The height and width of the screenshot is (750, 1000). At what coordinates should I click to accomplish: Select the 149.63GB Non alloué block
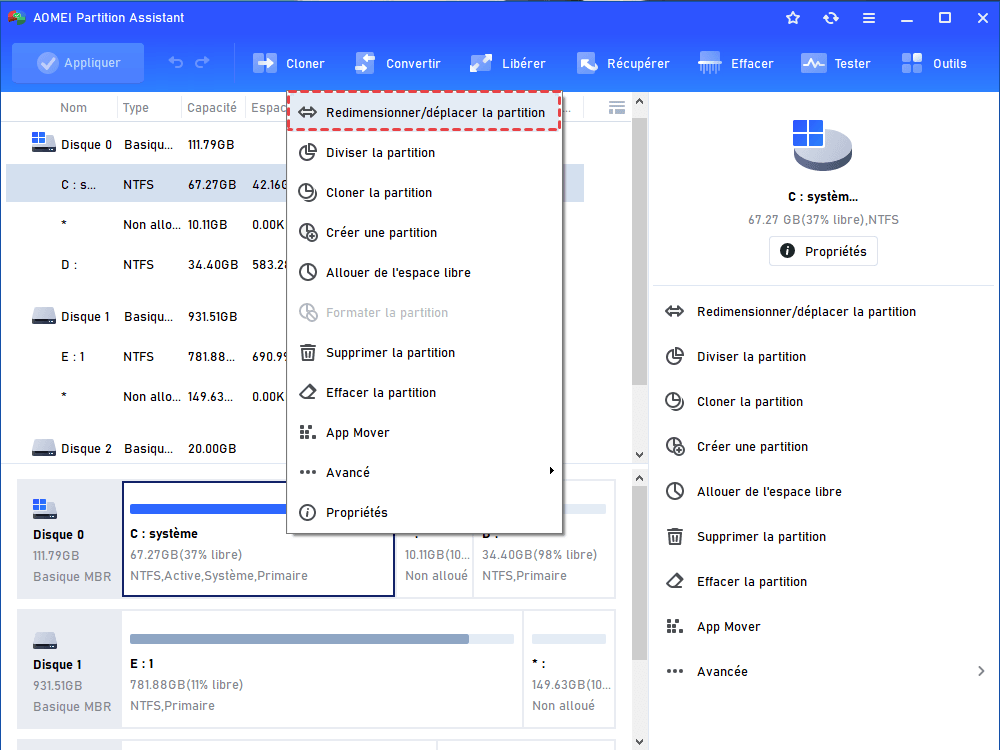[569, 669]
